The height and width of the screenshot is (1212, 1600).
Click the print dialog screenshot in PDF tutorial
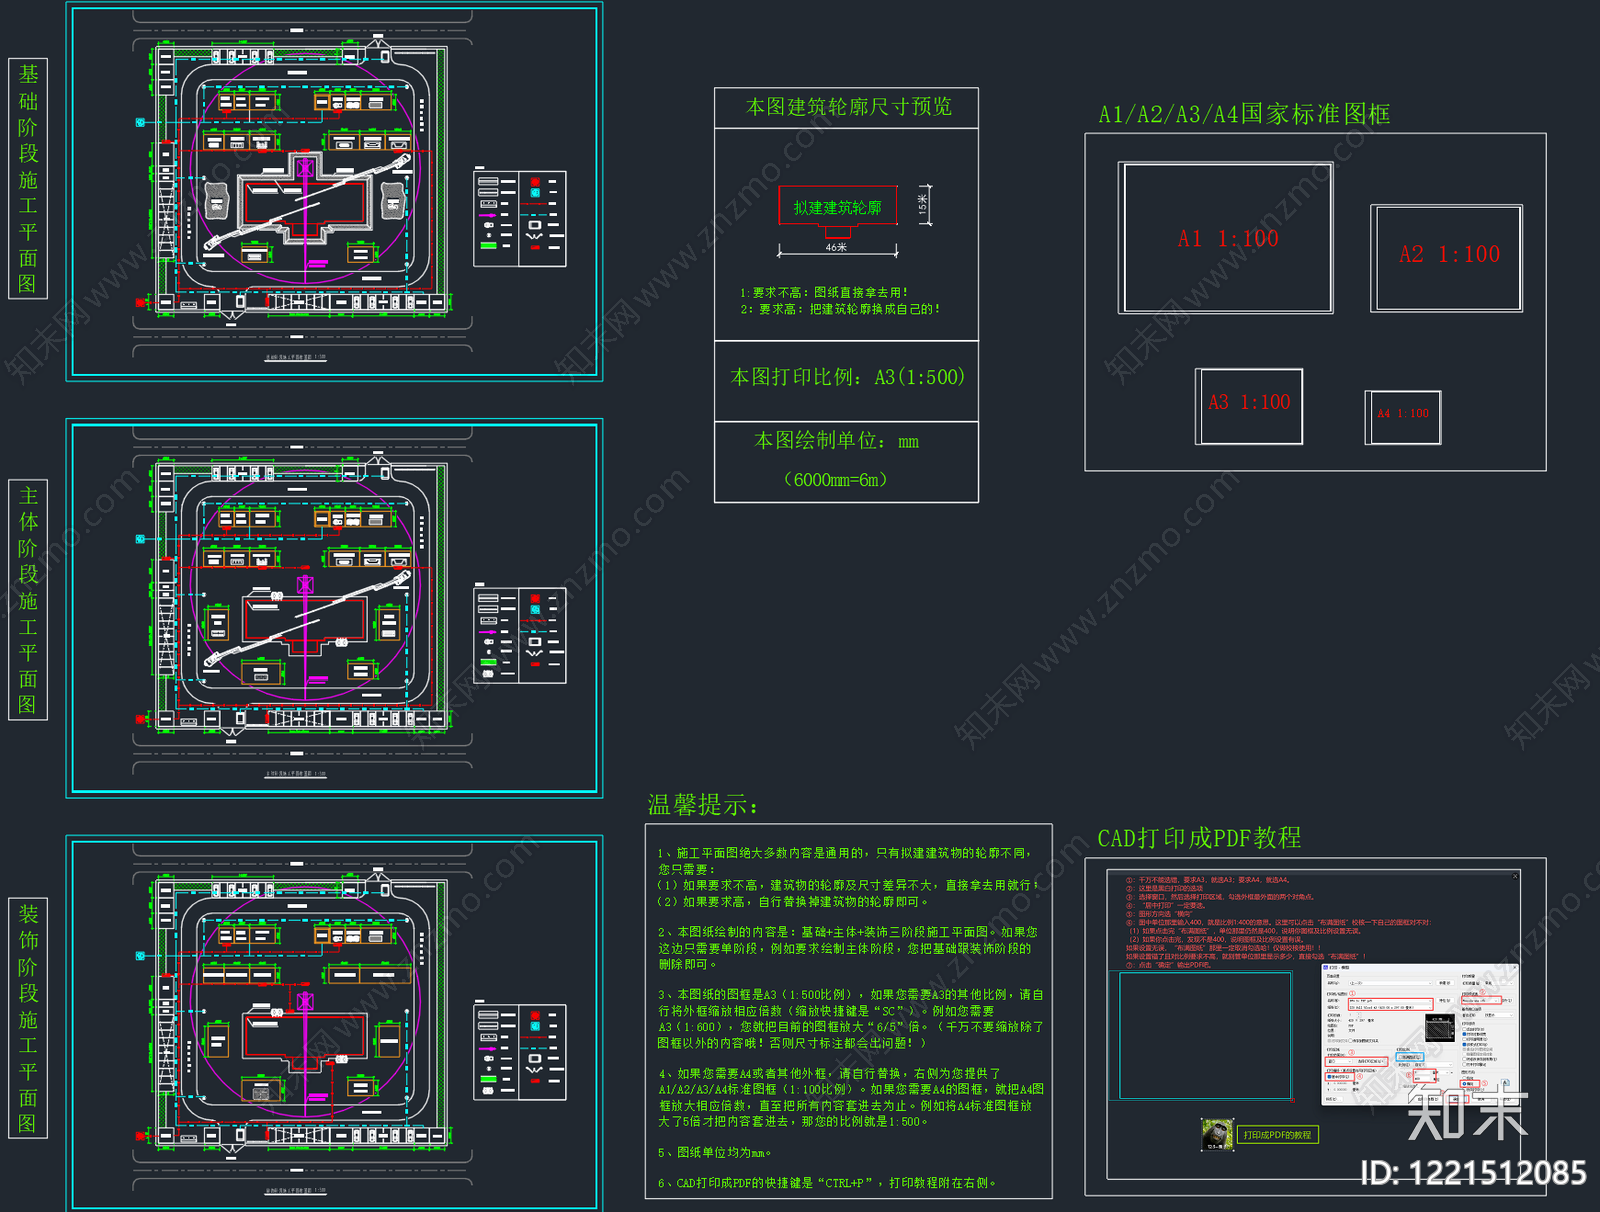[x=1420, y=1034]
